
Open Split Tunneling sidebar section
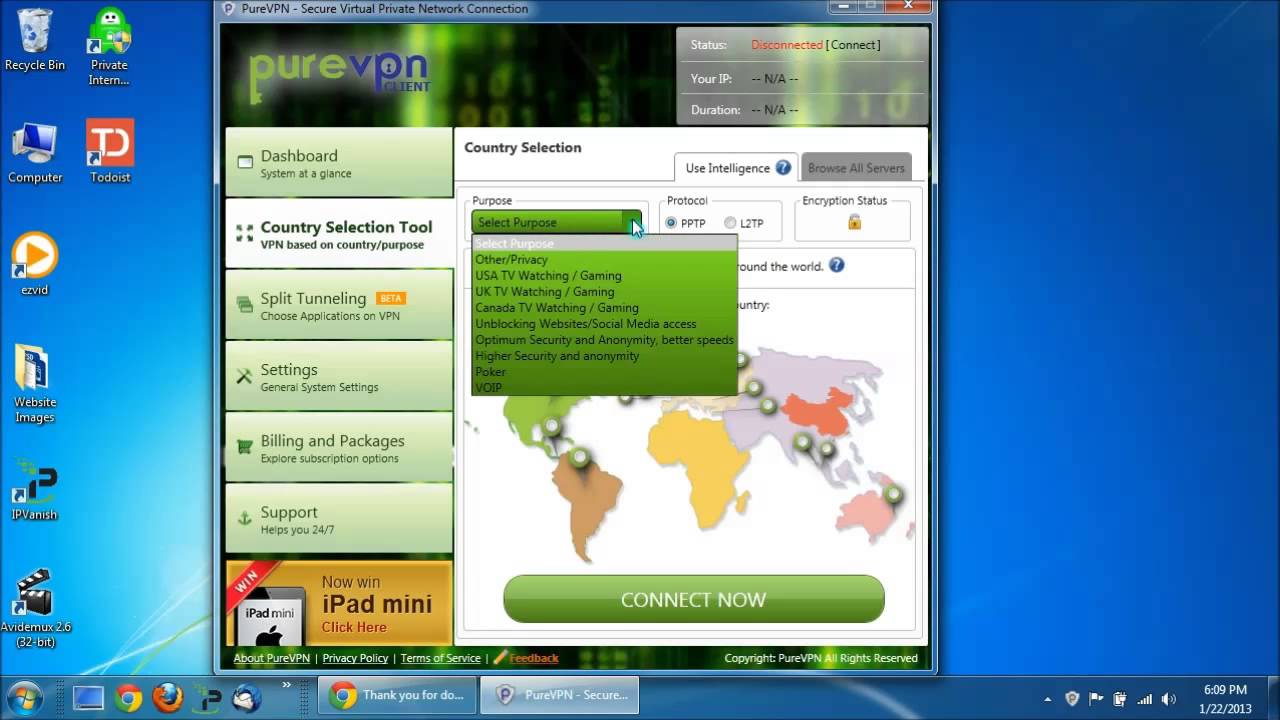[x=339, y=304]
